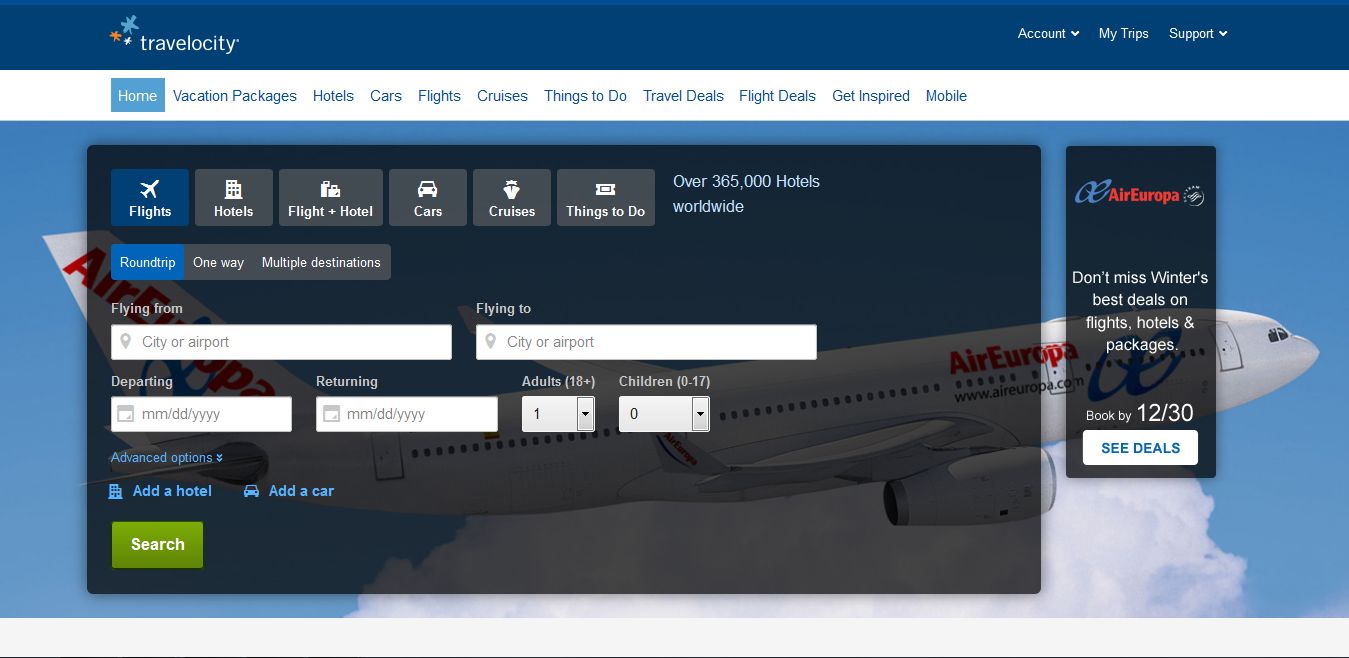Select the Hotels building tab
1349x658 pixels.
click(x=234, y=197)
